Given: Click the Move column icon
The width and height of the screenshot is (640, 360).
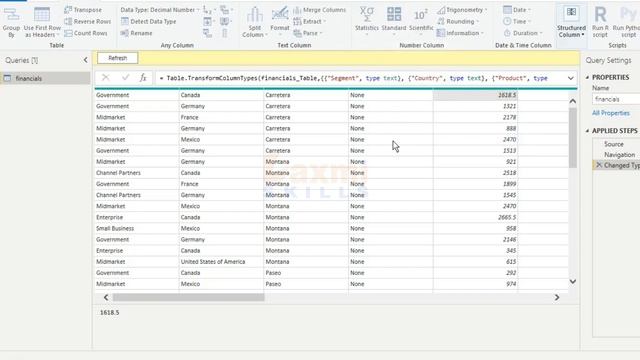Looking at the screenshot, I should point(224,21).
